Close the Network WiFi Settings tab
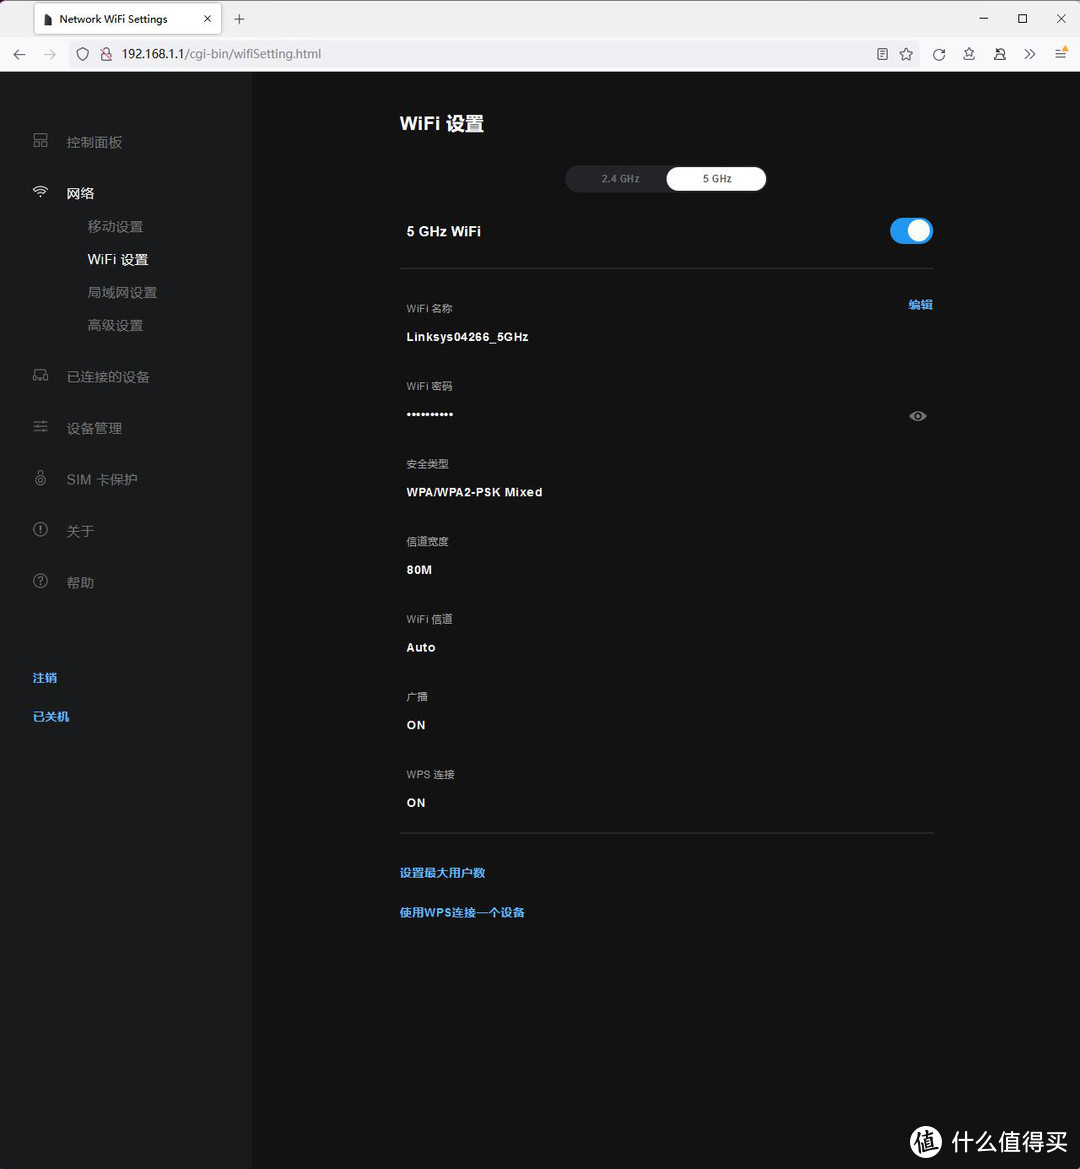Image resolution: width=1080 pixels, height=1169 pixels. [x=207, y=19]
